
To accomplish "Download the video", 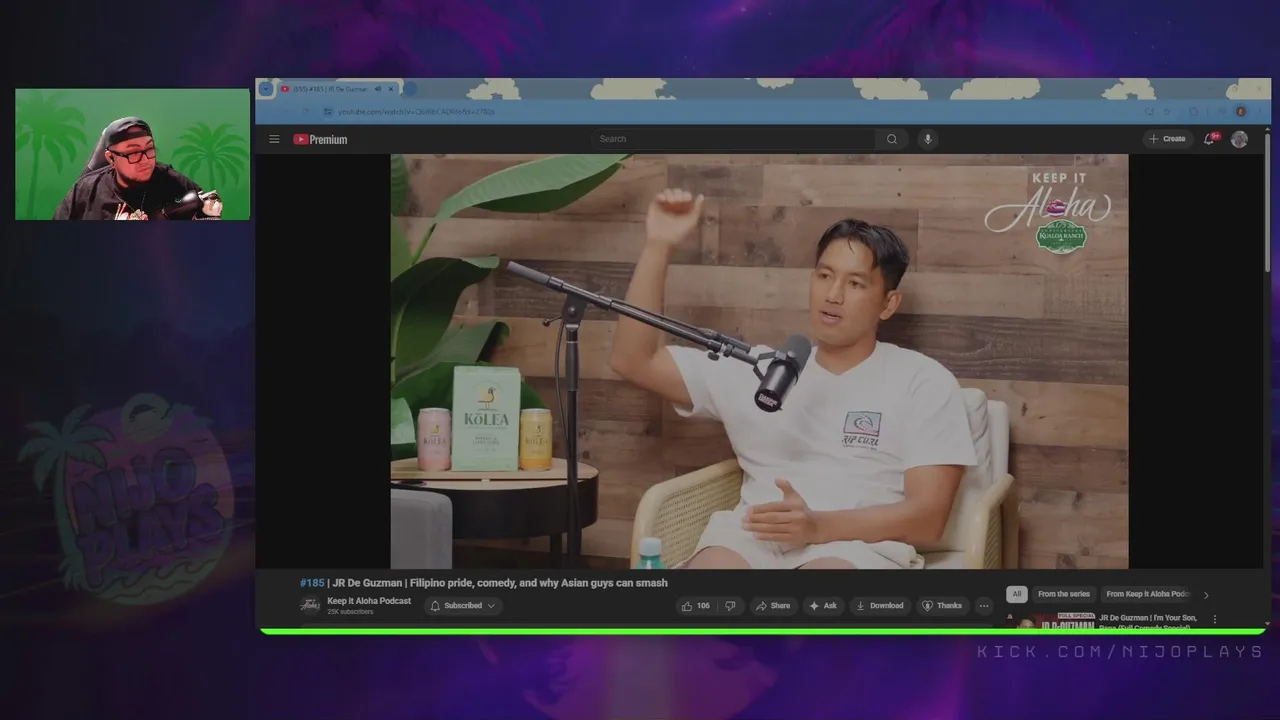I will tap(880, 605).
